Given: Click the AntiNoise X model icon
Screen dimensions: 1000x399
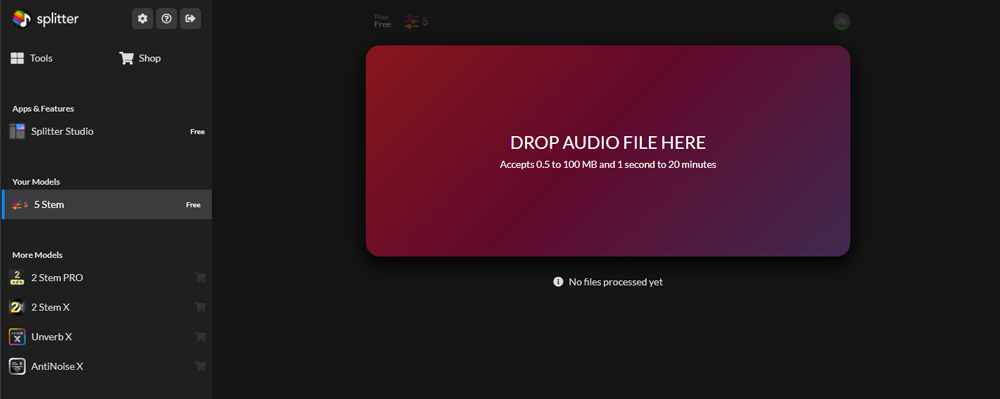Looking at the screenshot, I should (x=17, y=366).
